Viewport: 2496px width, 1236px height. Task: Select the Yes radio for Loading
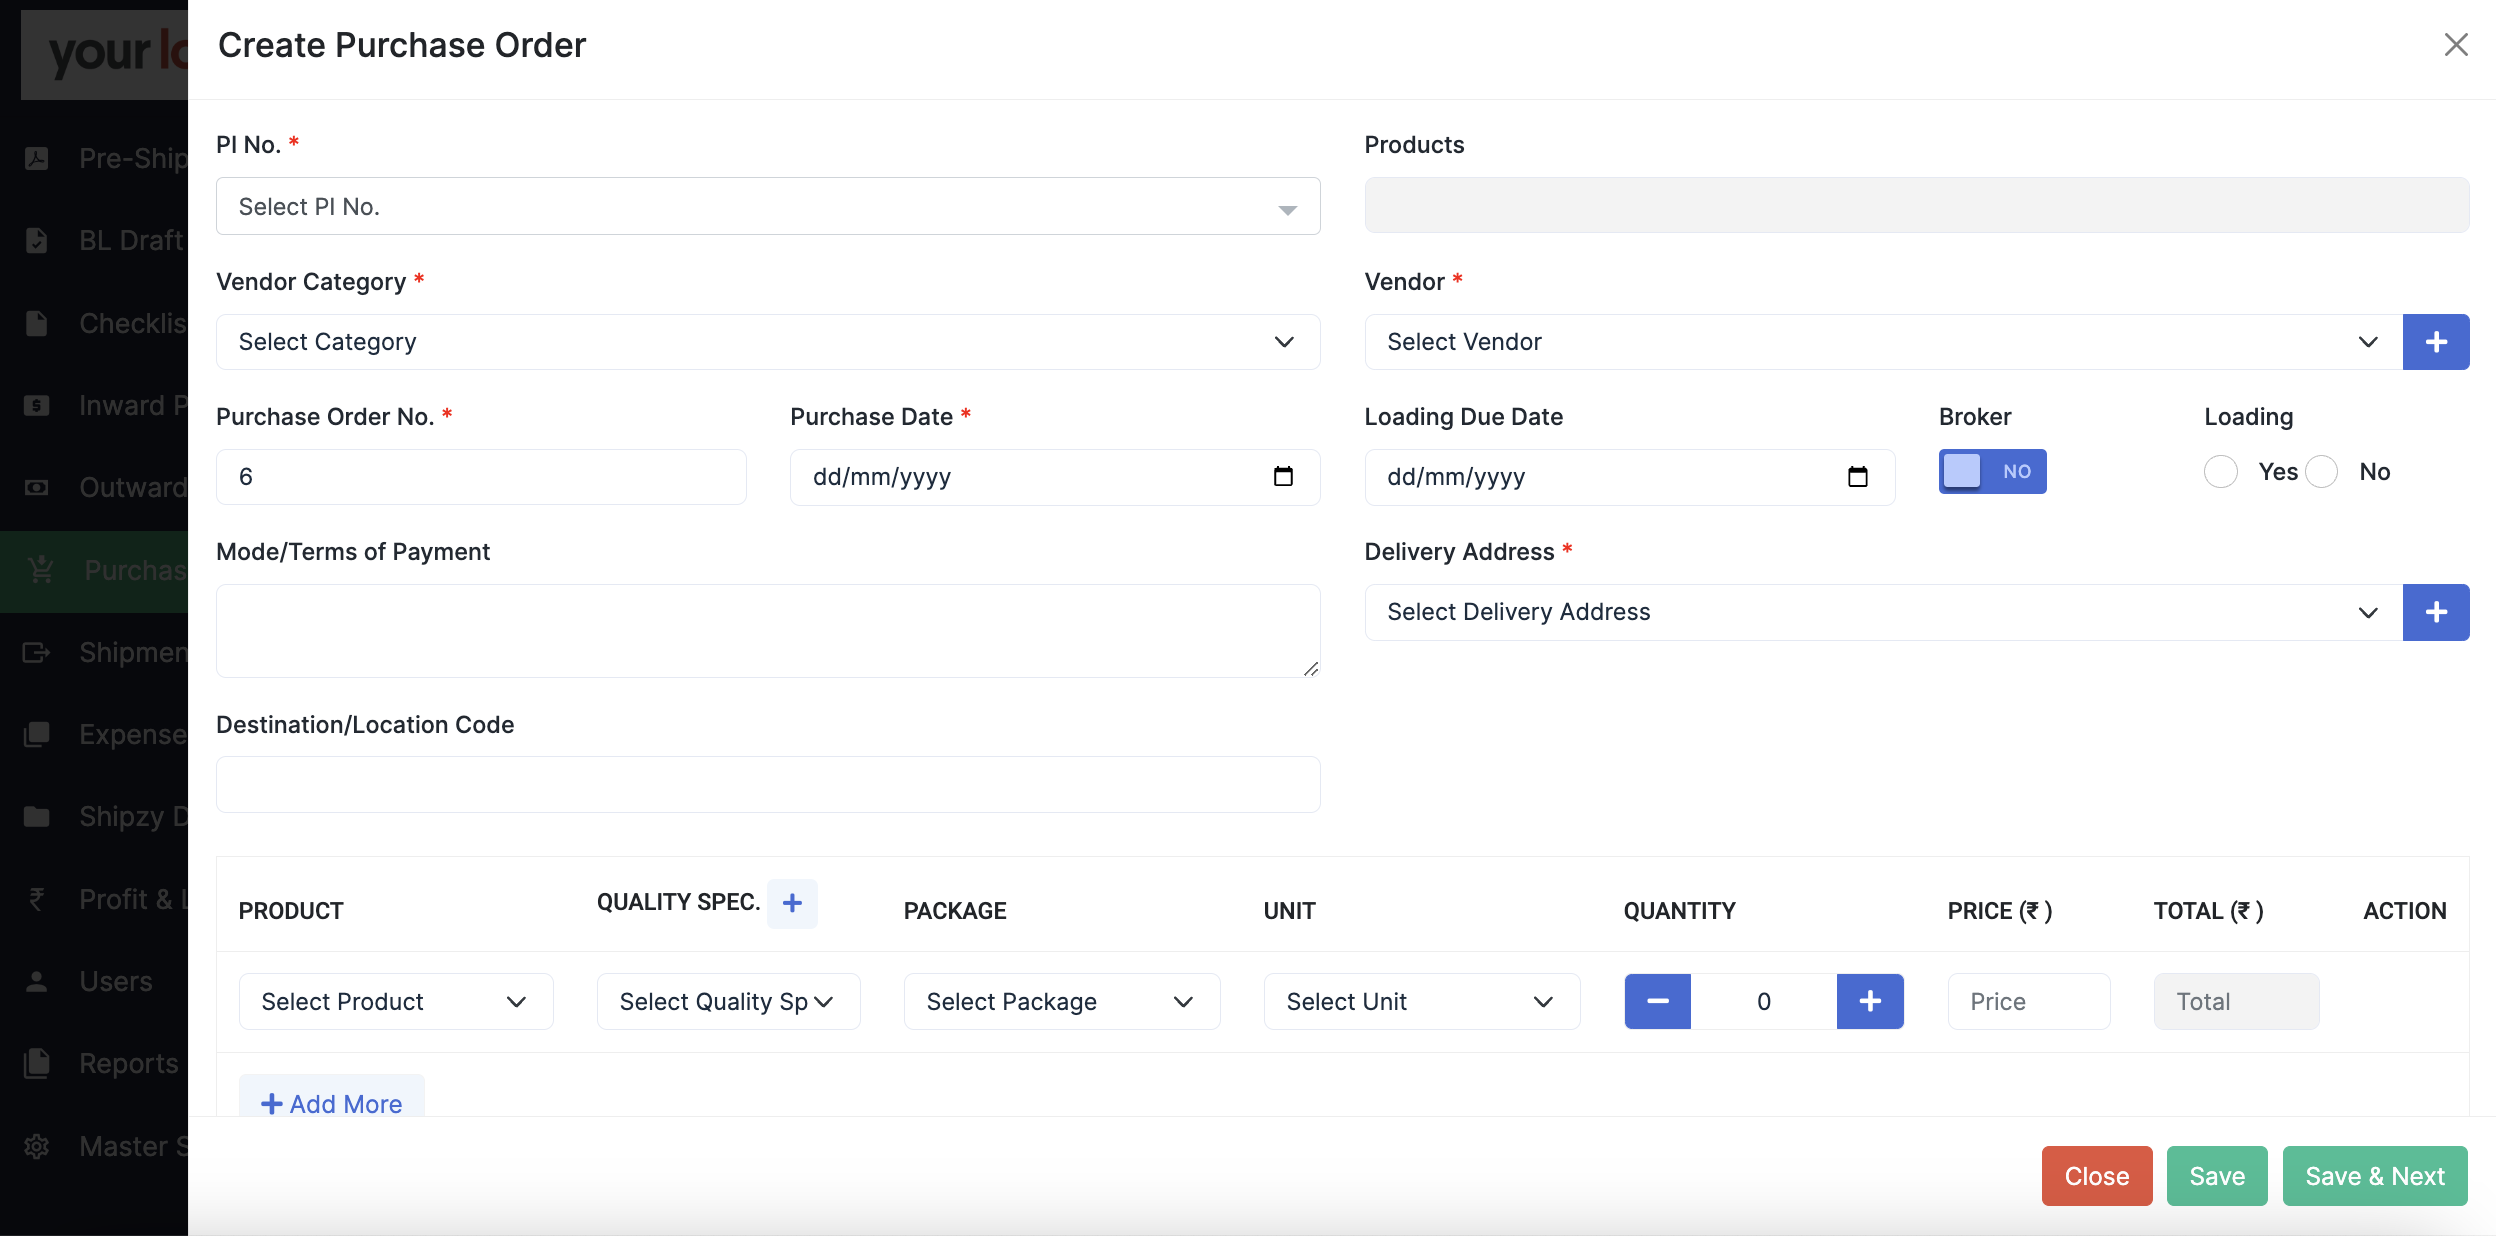tap(2220, 472)
